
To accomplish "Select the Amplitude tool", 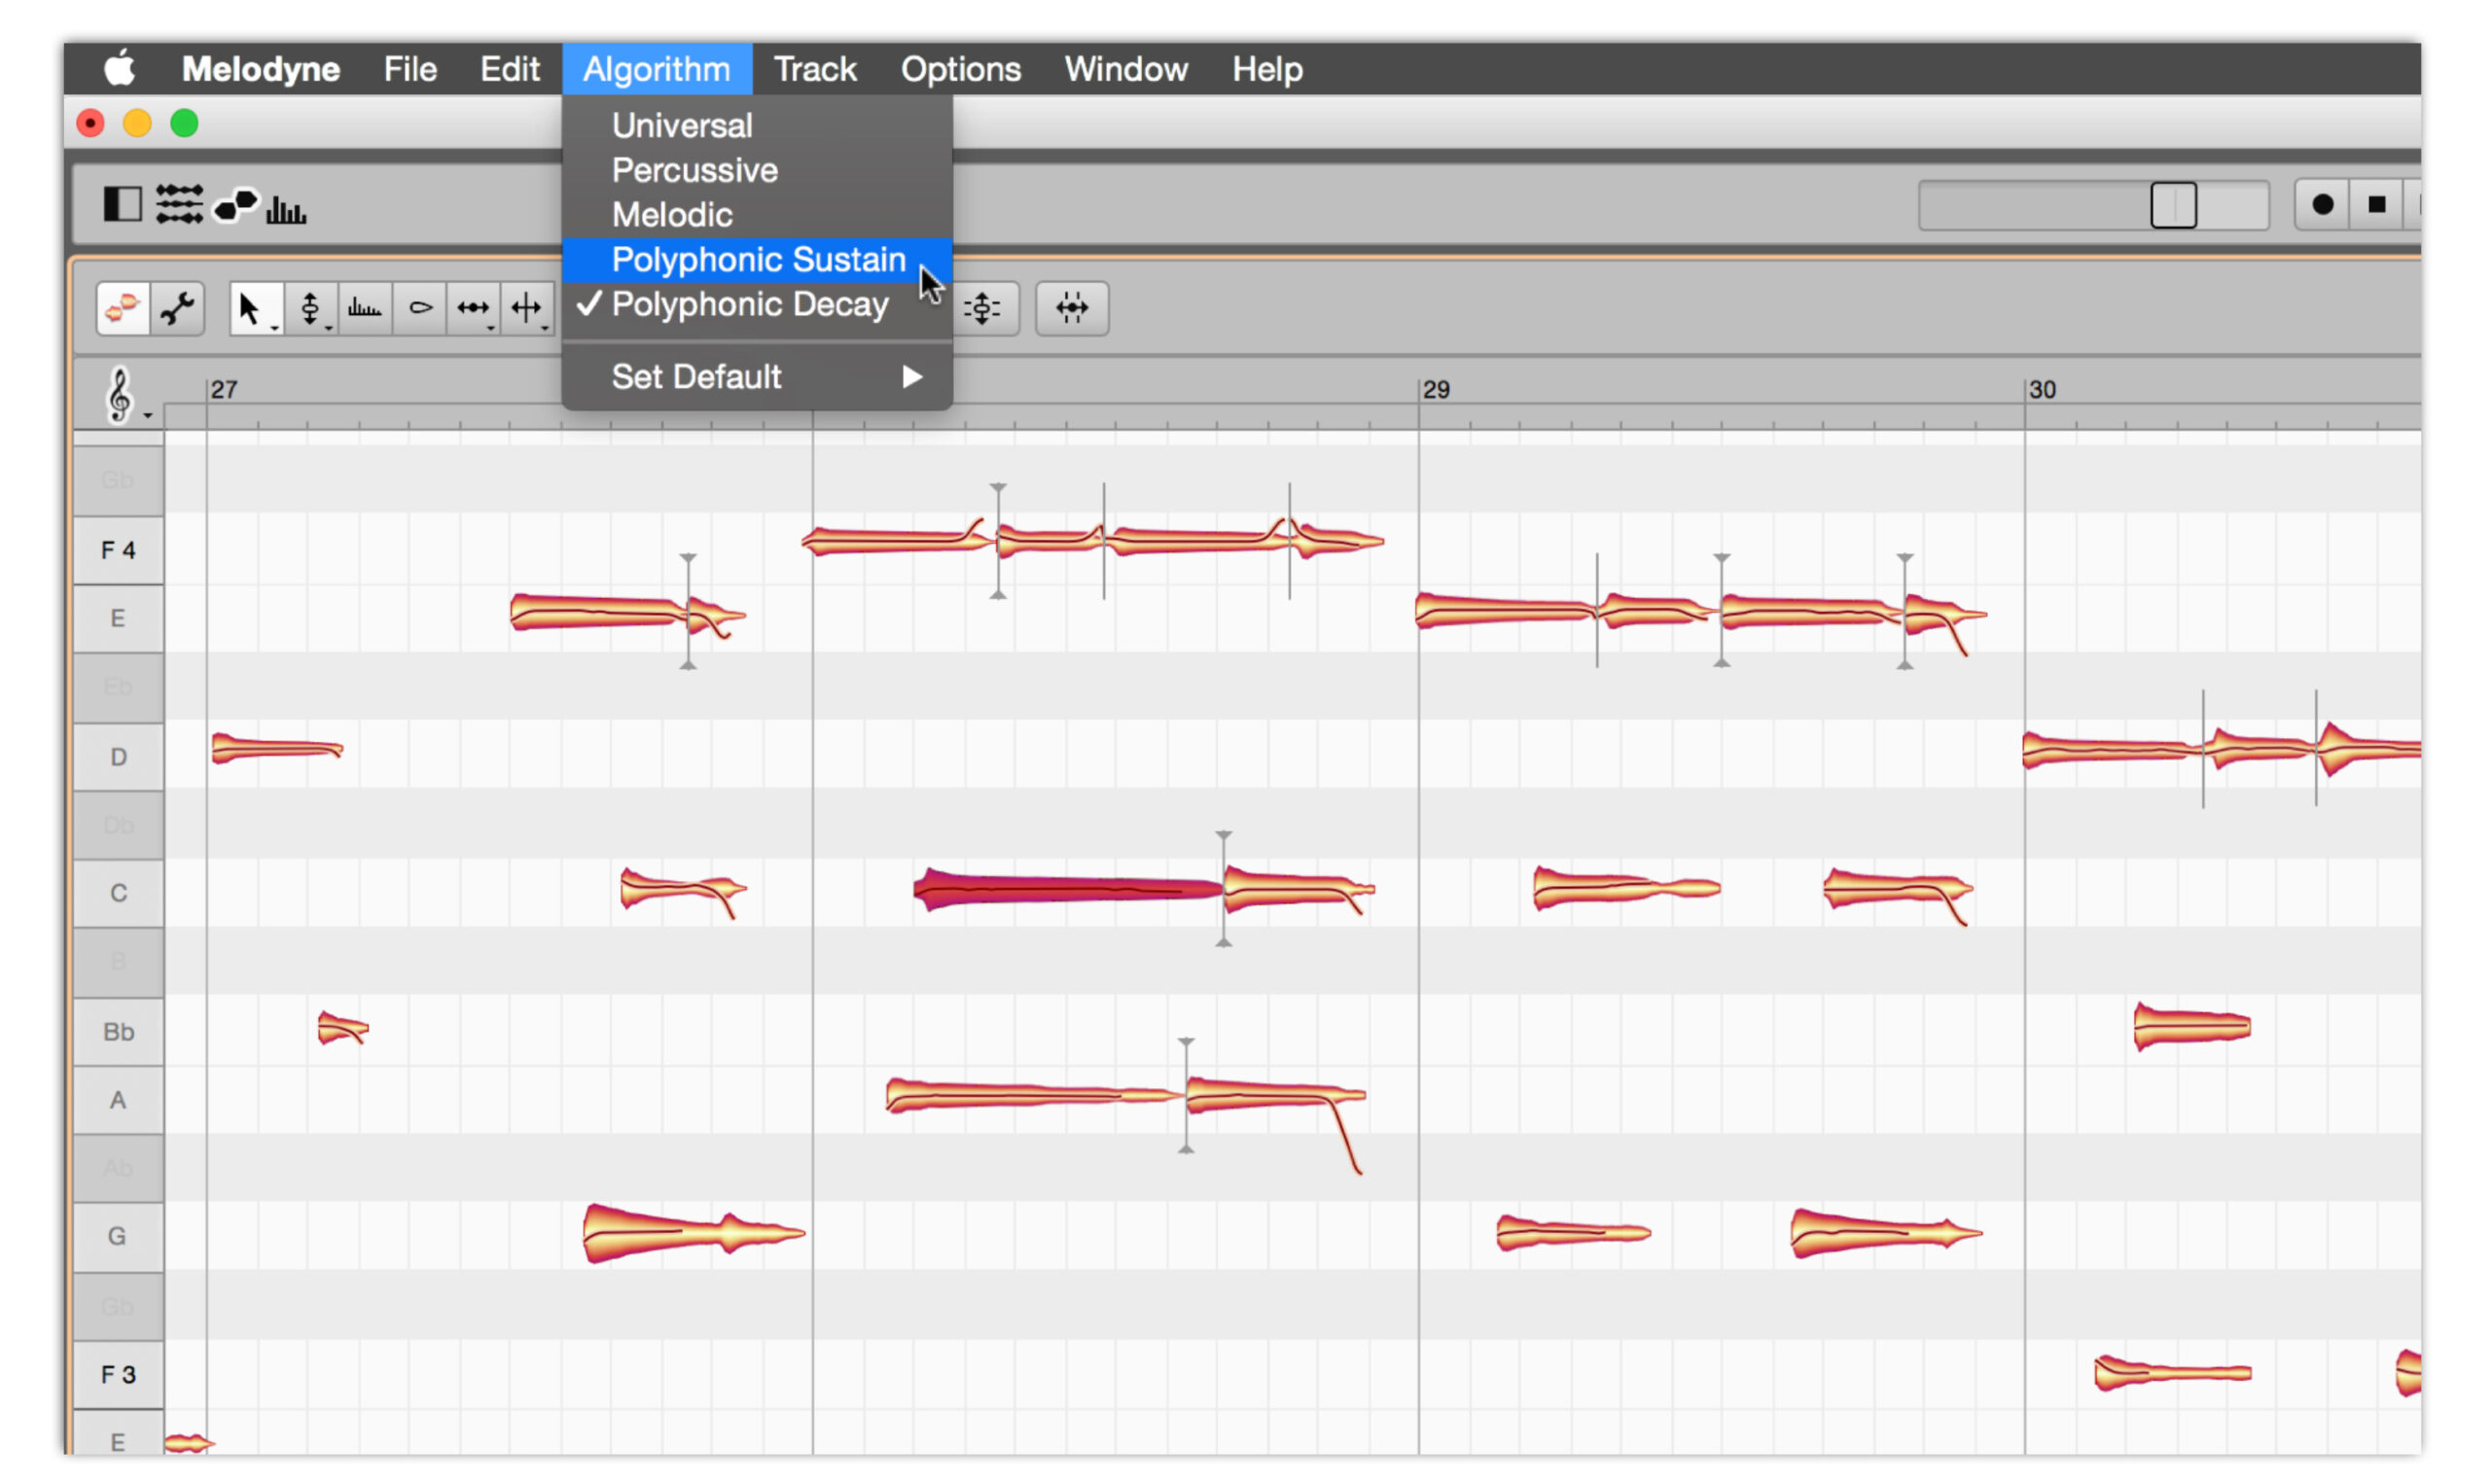I will 420,308.
